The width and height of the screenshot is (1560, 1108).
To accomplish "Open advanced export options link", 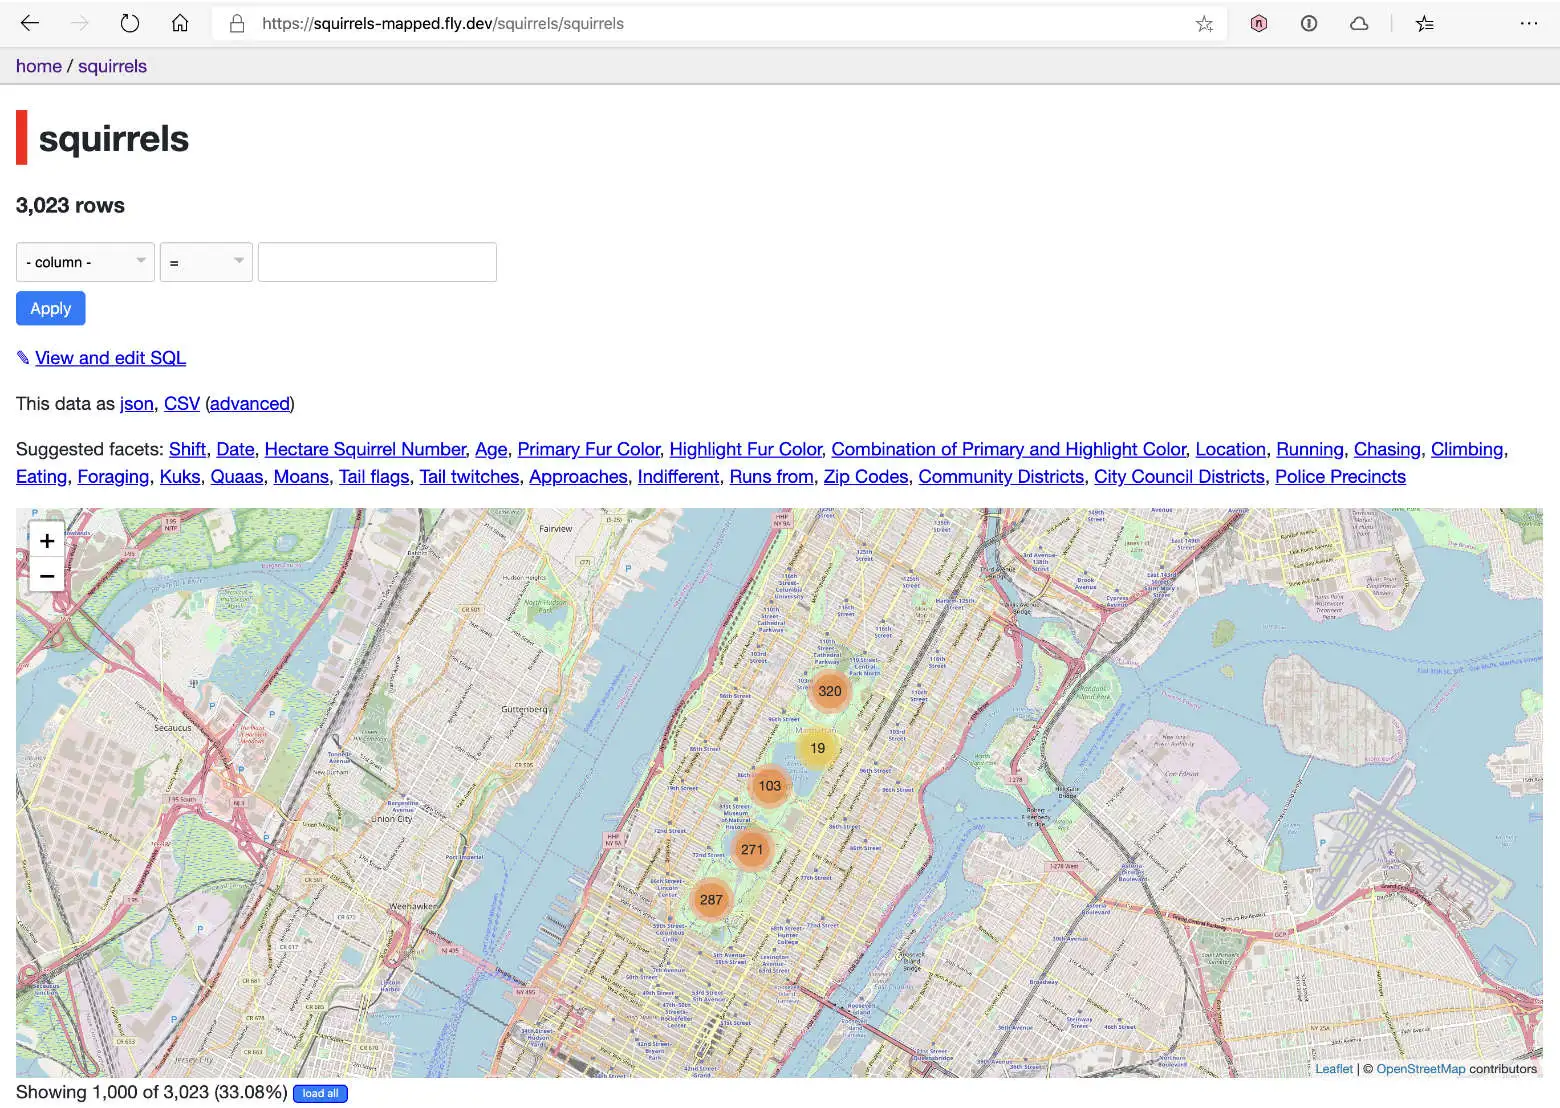I will click(x=250, y=404).
